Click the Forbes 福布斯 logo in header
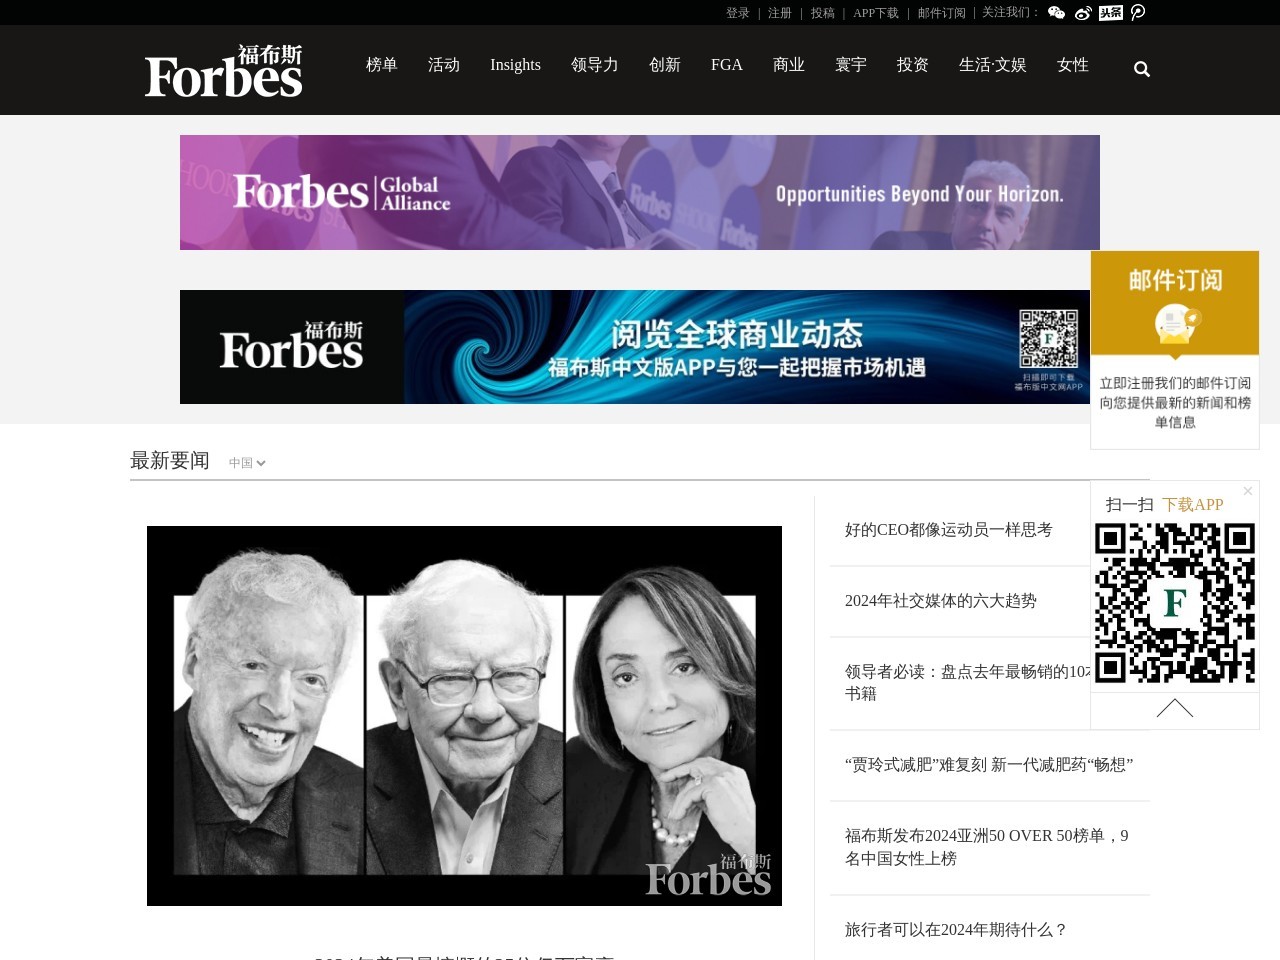 [x=224, y=71]
